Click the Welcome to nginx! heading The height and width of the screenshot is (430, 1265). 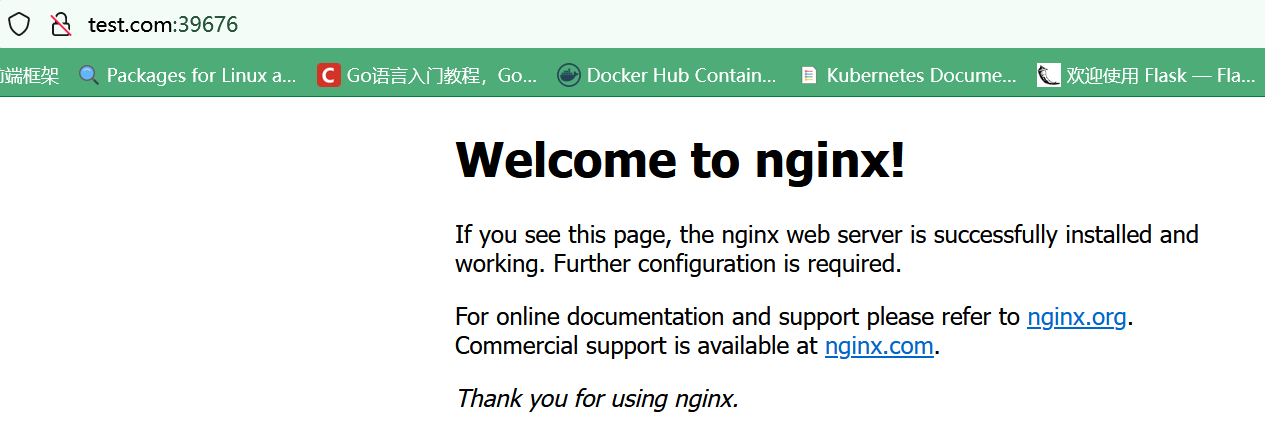(x=680, y=160)
